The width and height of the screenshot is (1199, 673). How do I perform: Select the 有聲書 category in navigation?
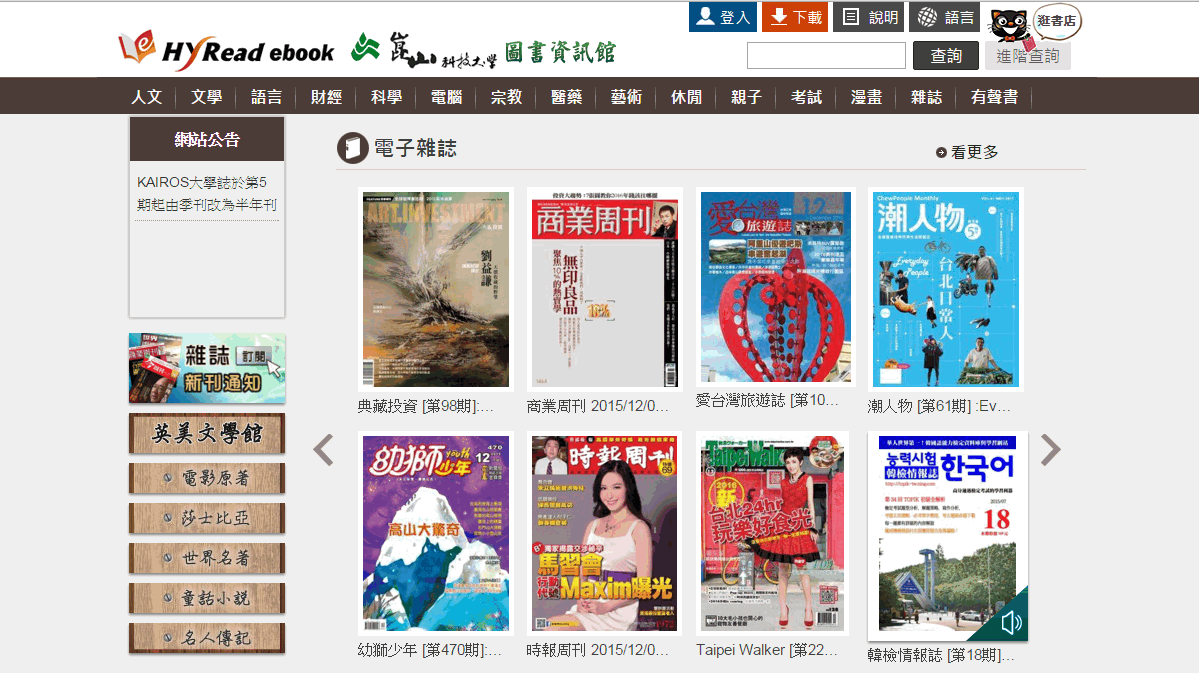(994, 95)
